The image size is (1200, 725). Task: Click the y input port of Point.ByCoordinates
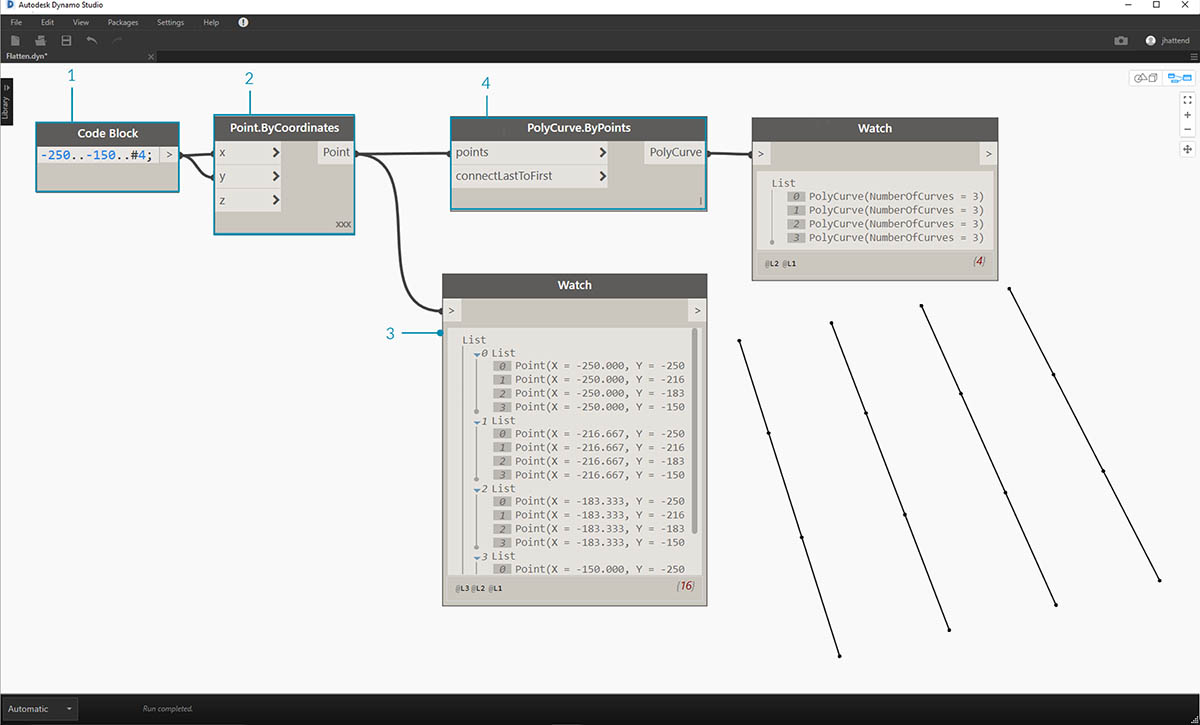[x=248, y=176]
